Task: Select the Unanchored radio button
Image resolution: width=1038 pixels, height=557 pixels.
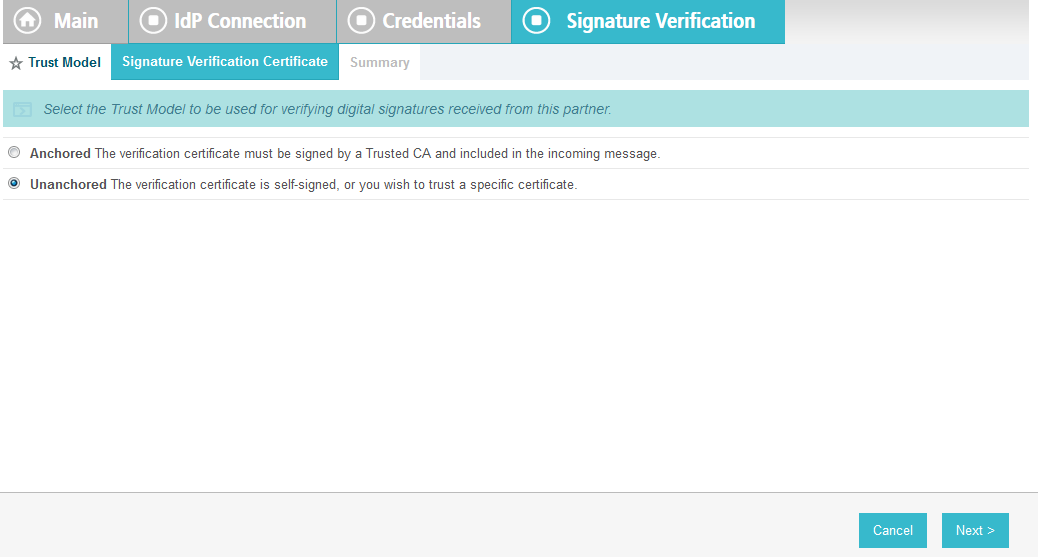Action: point(14,183)
